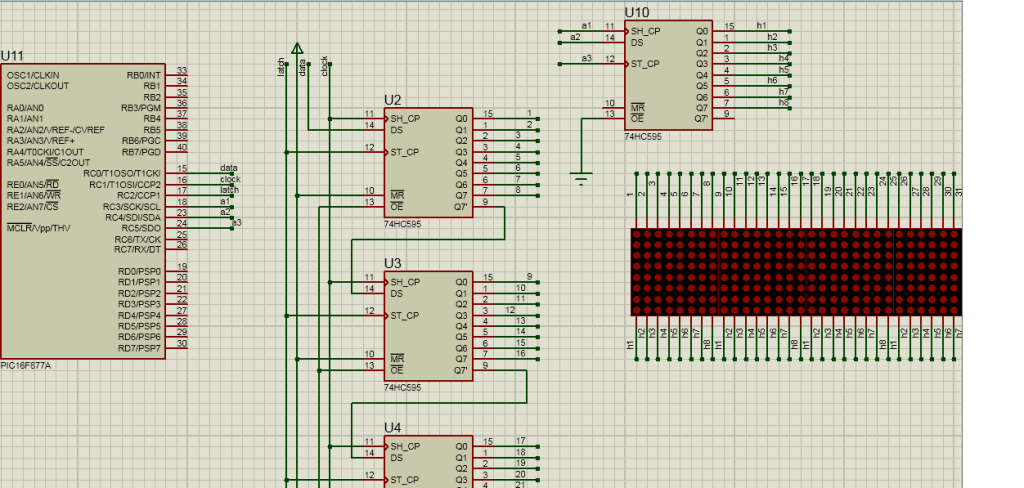Click the PIC16F877A part name text
The height and width of the screenshot is (488, 1024).
(26, 365)
